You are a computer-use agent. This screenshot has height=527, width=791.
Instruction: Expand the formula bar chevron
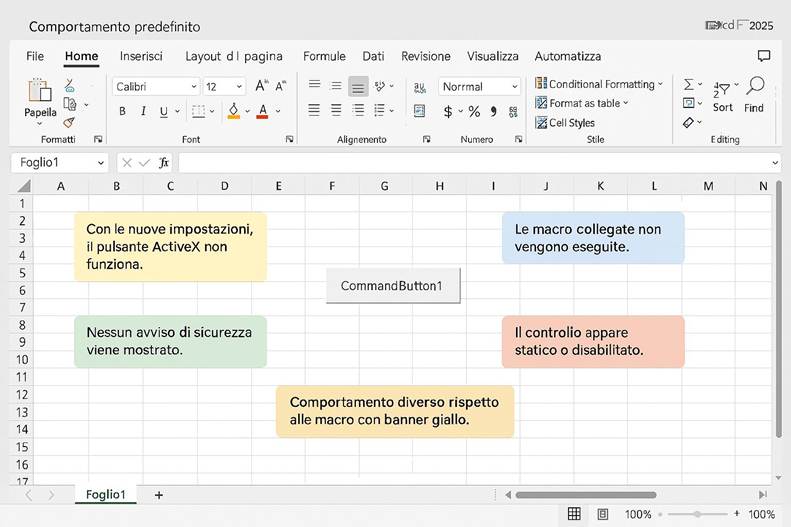(x=775, y=163)
